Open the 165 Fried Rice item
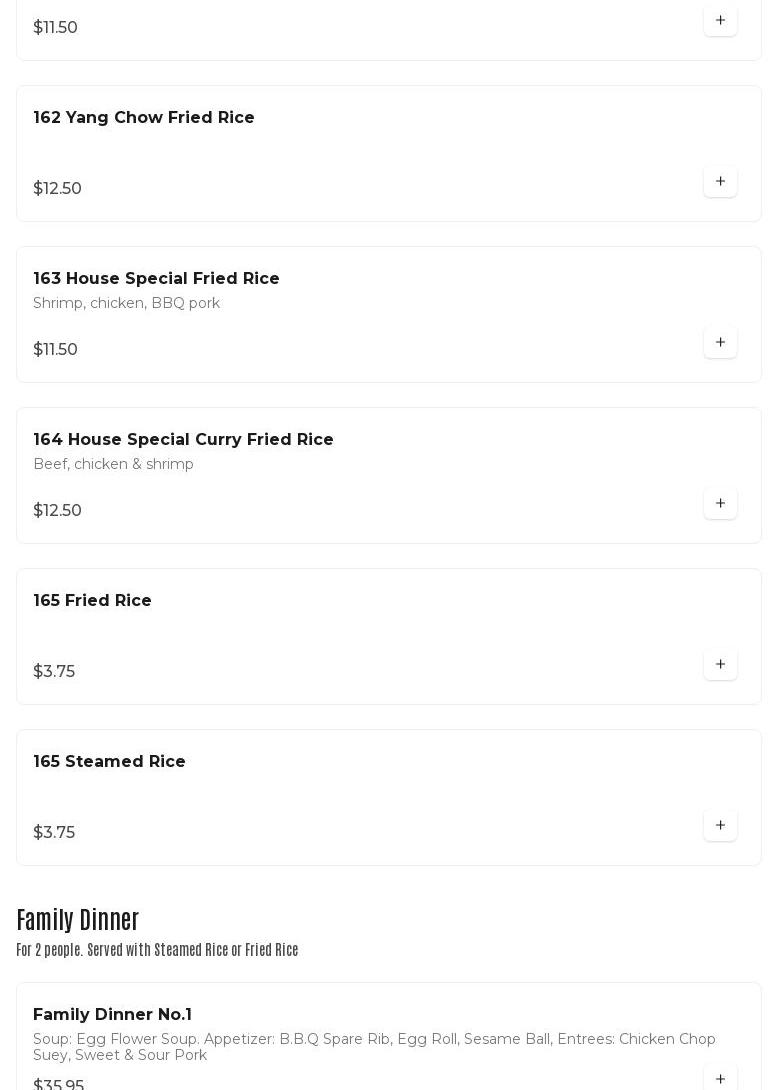The image size is (778, 1090). 92,601
